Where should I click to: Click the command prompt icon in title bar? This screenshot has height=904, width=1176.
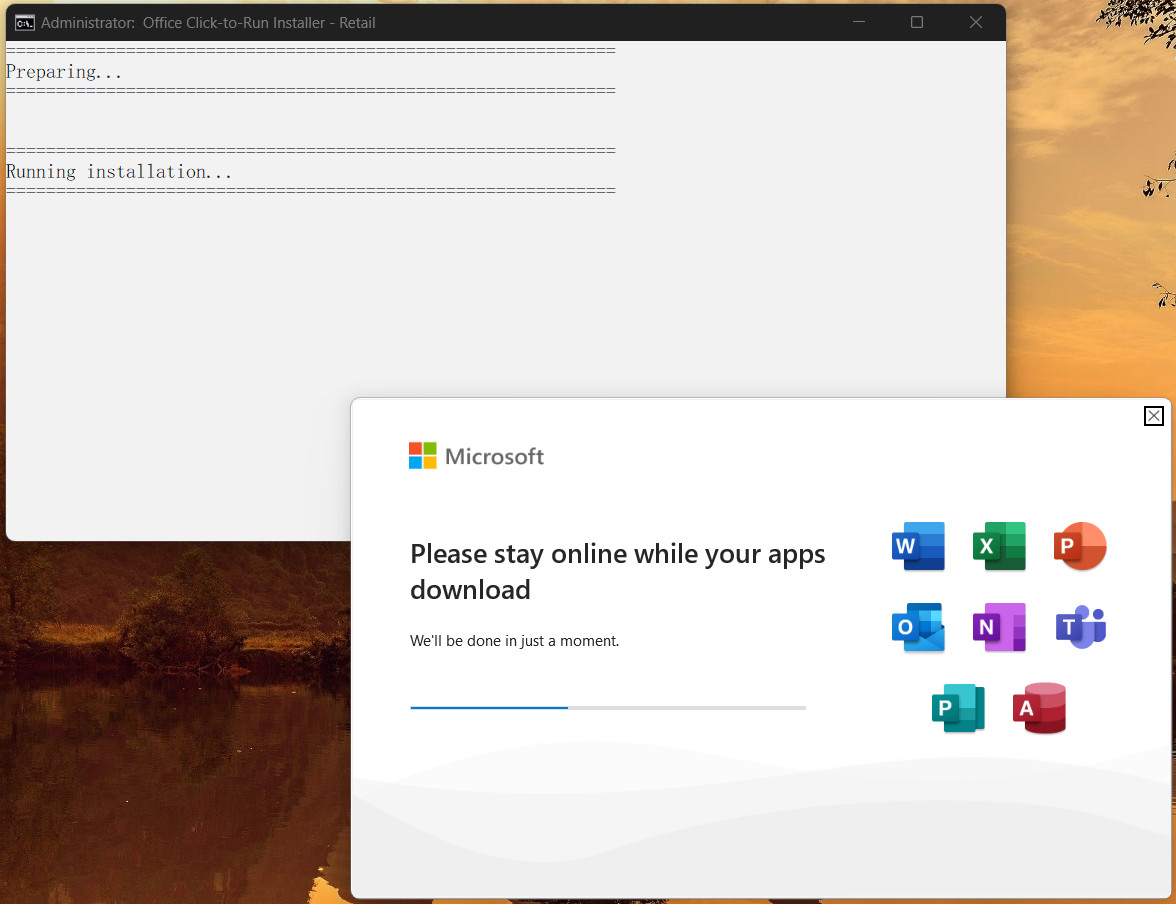[x=25, y=23]
